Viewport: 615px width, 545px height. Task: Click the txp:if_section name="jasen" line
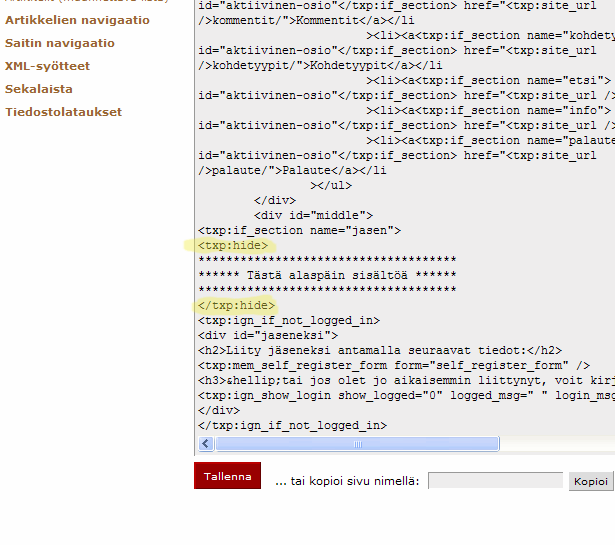click(x=299, y=230)
